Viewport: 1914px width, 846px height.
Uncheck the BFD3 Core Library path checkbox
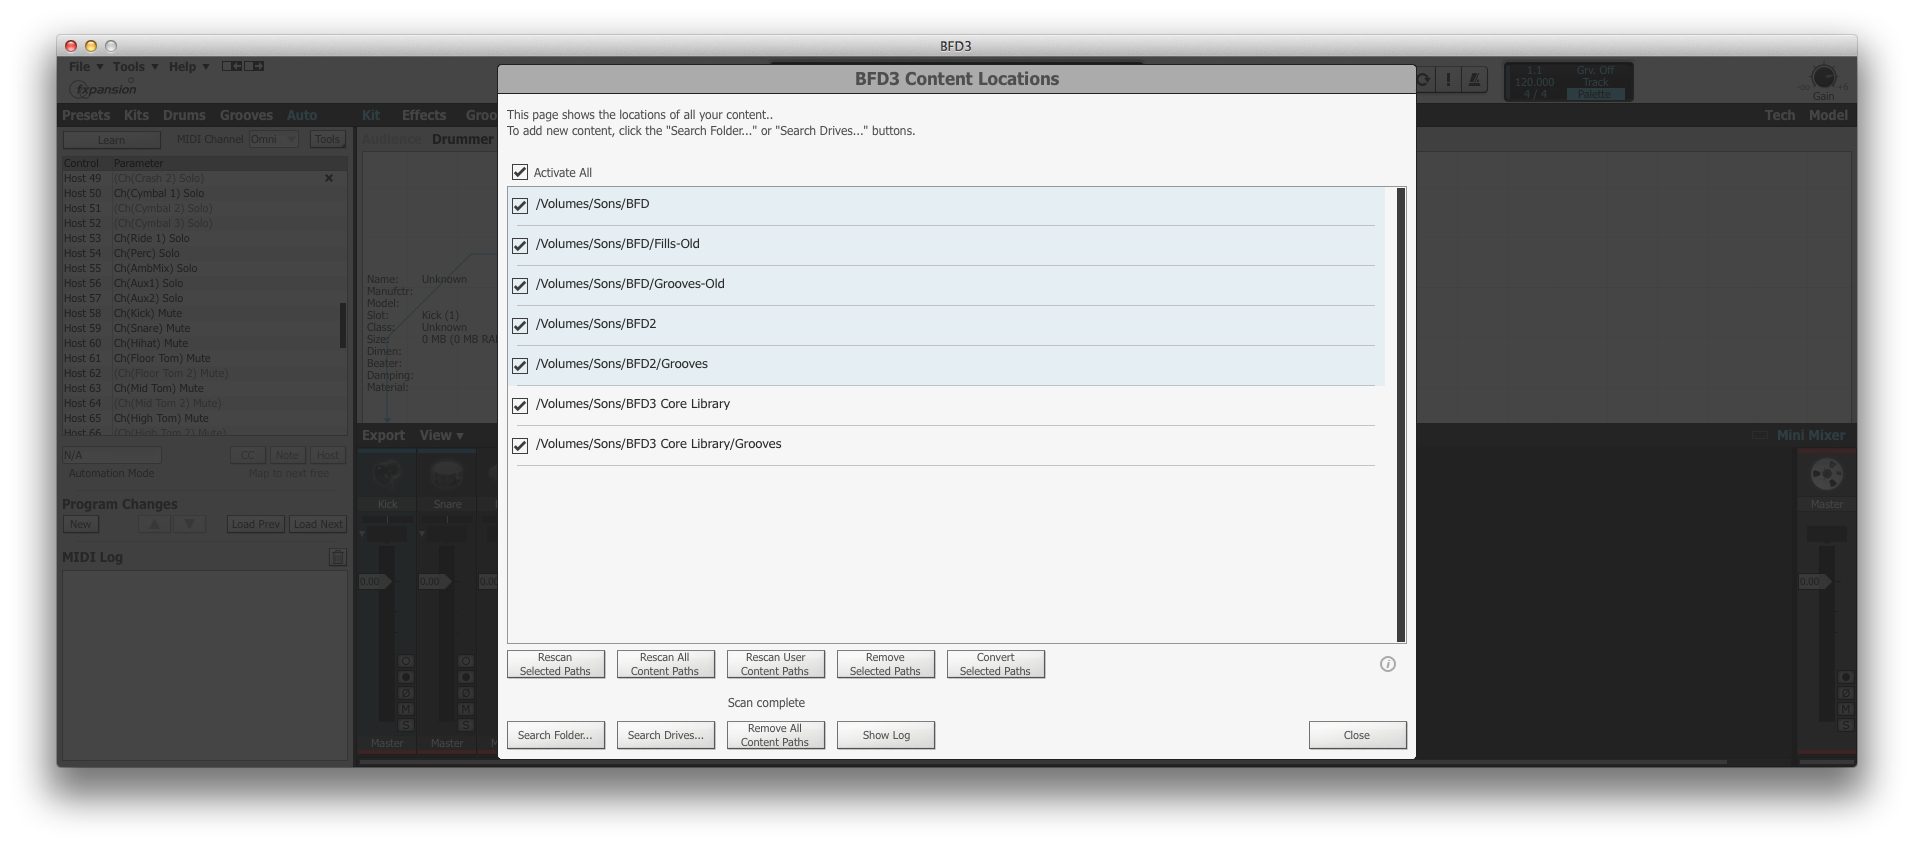click(x=520, y=406)
